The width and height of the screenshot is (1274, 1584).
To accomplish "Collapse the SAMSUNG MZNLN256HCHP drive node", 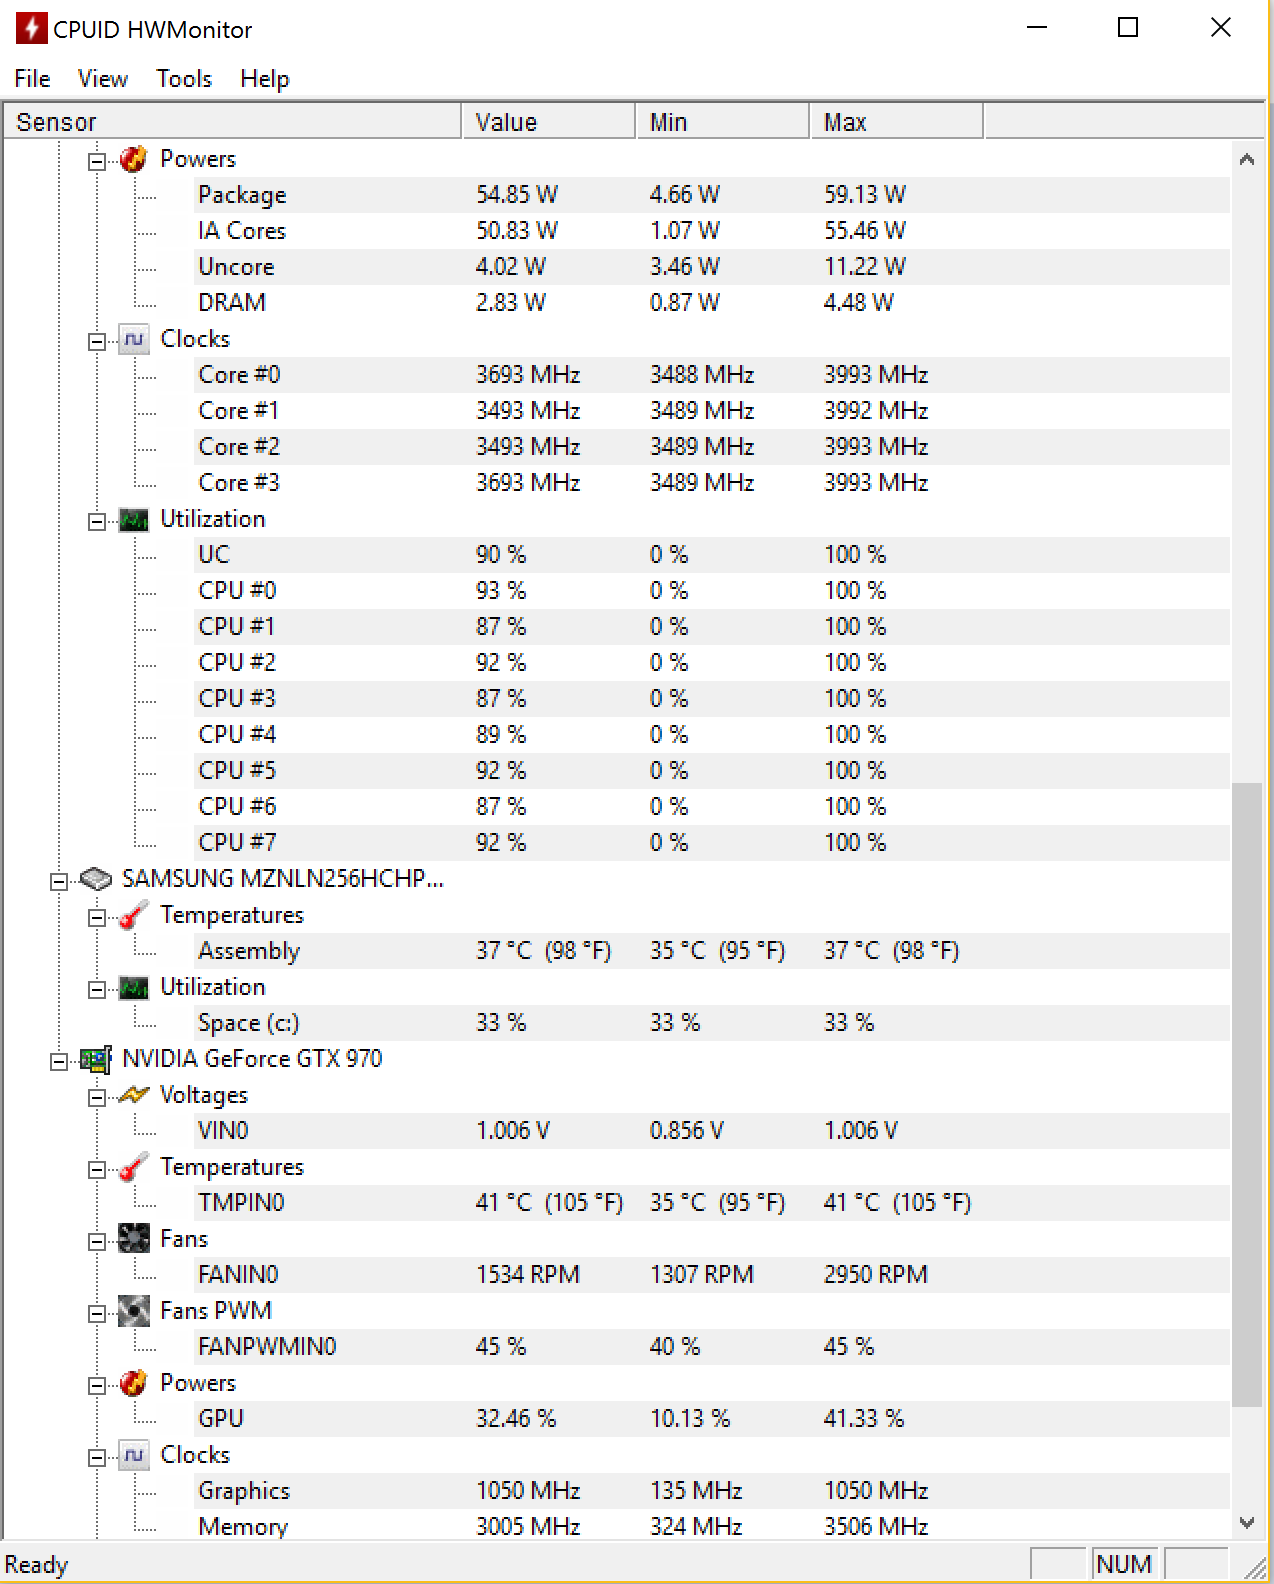I will tap(59, 881).
